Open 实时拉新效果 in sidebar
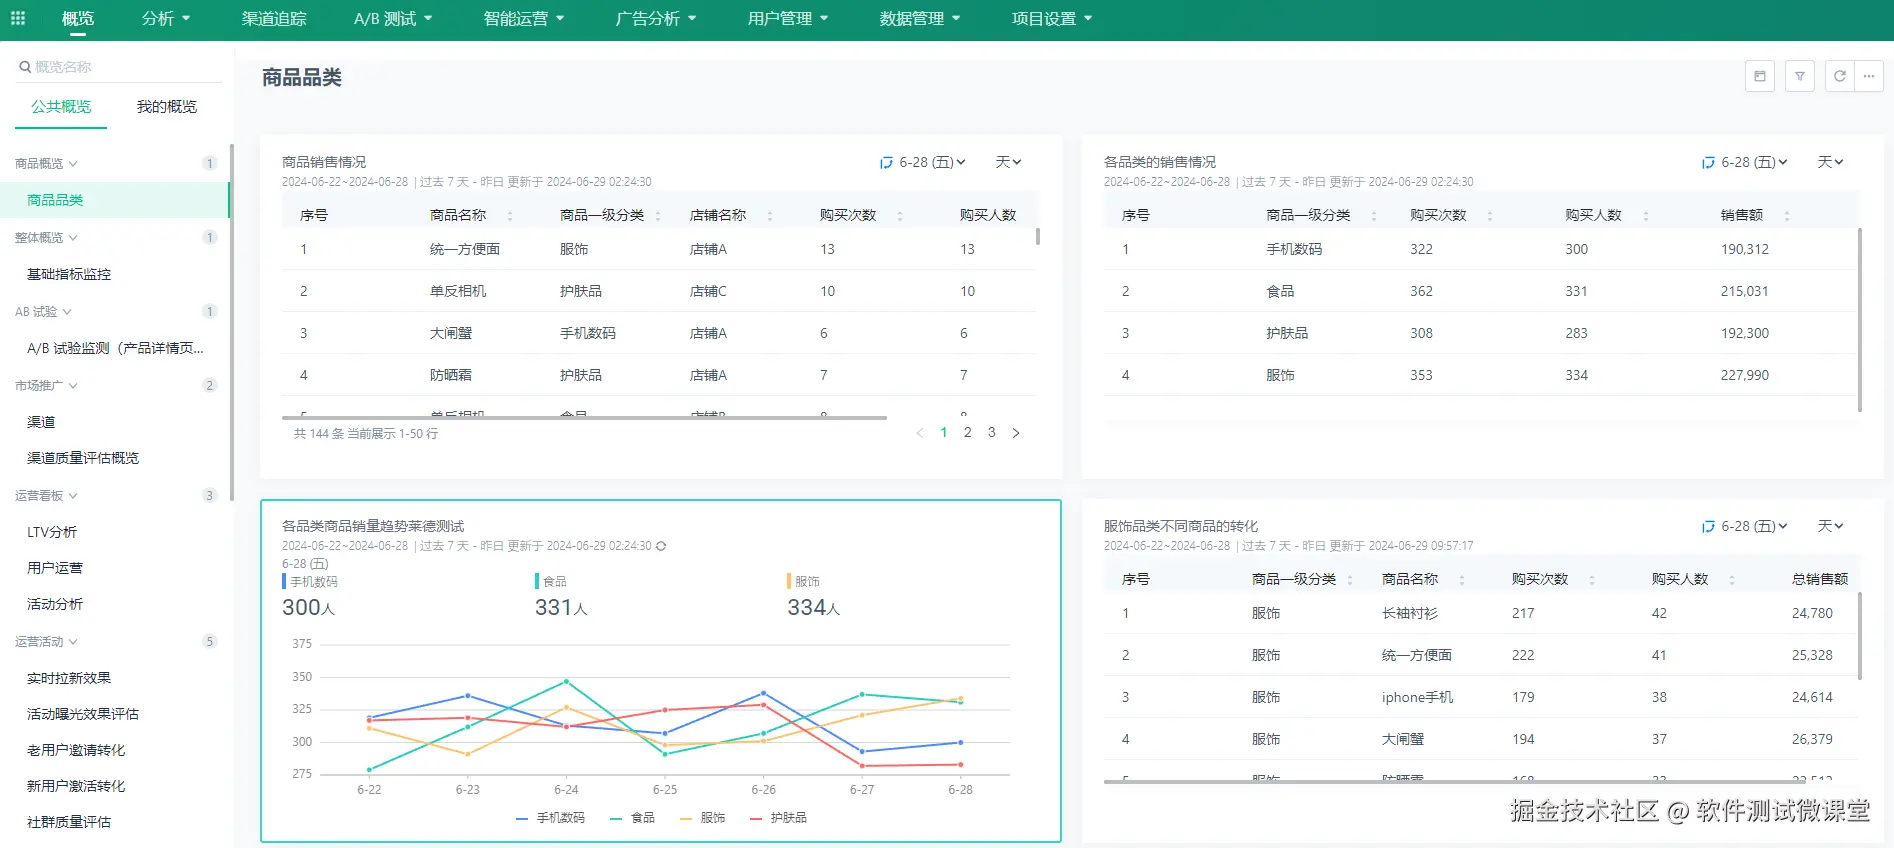Screen dimensions: 1894x848 click(69, 678)
